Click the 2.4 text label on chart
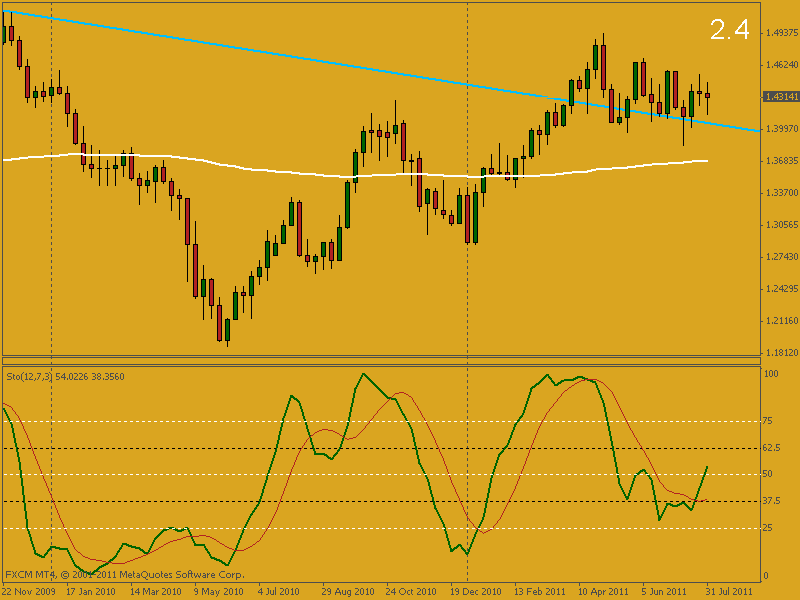Image resolution: width=800 pixels, height=600 pixels. tap(729, 30)
